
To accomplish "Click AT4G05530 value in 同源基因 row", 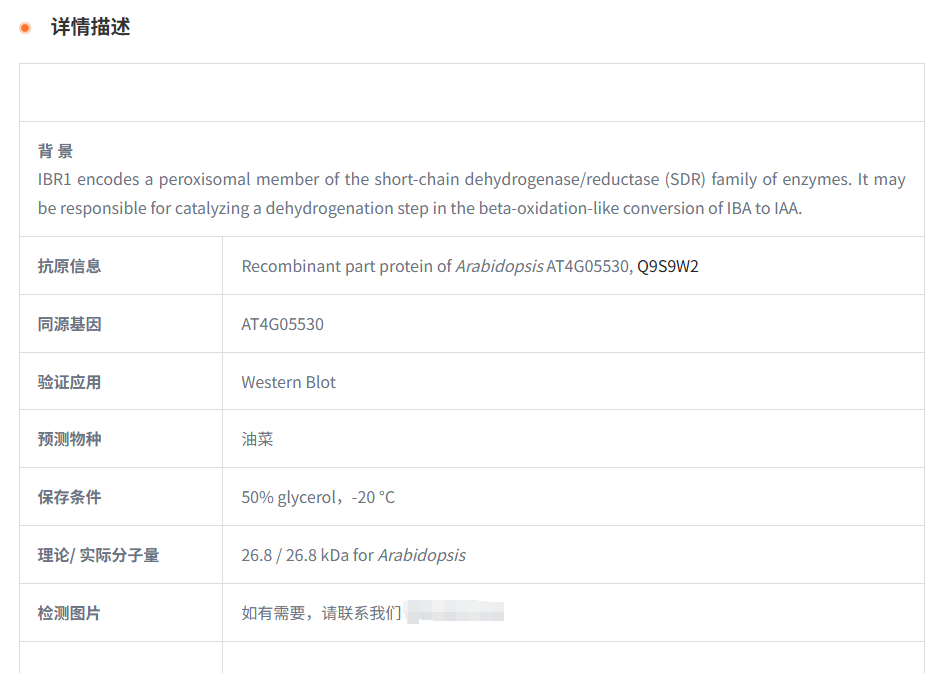I will point(282,324).
